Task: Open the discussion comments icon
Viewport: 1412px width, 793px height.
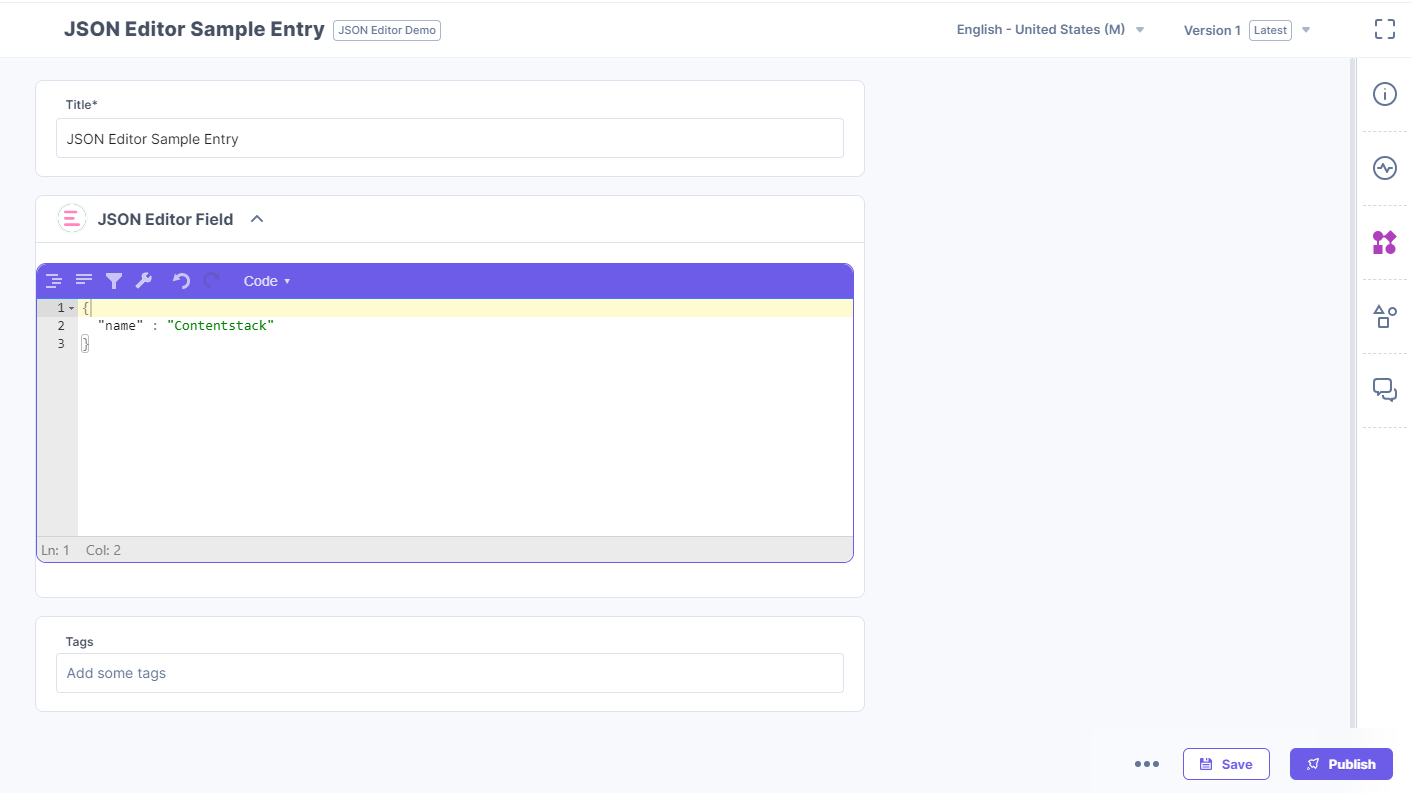Action: pos(1384,390)
